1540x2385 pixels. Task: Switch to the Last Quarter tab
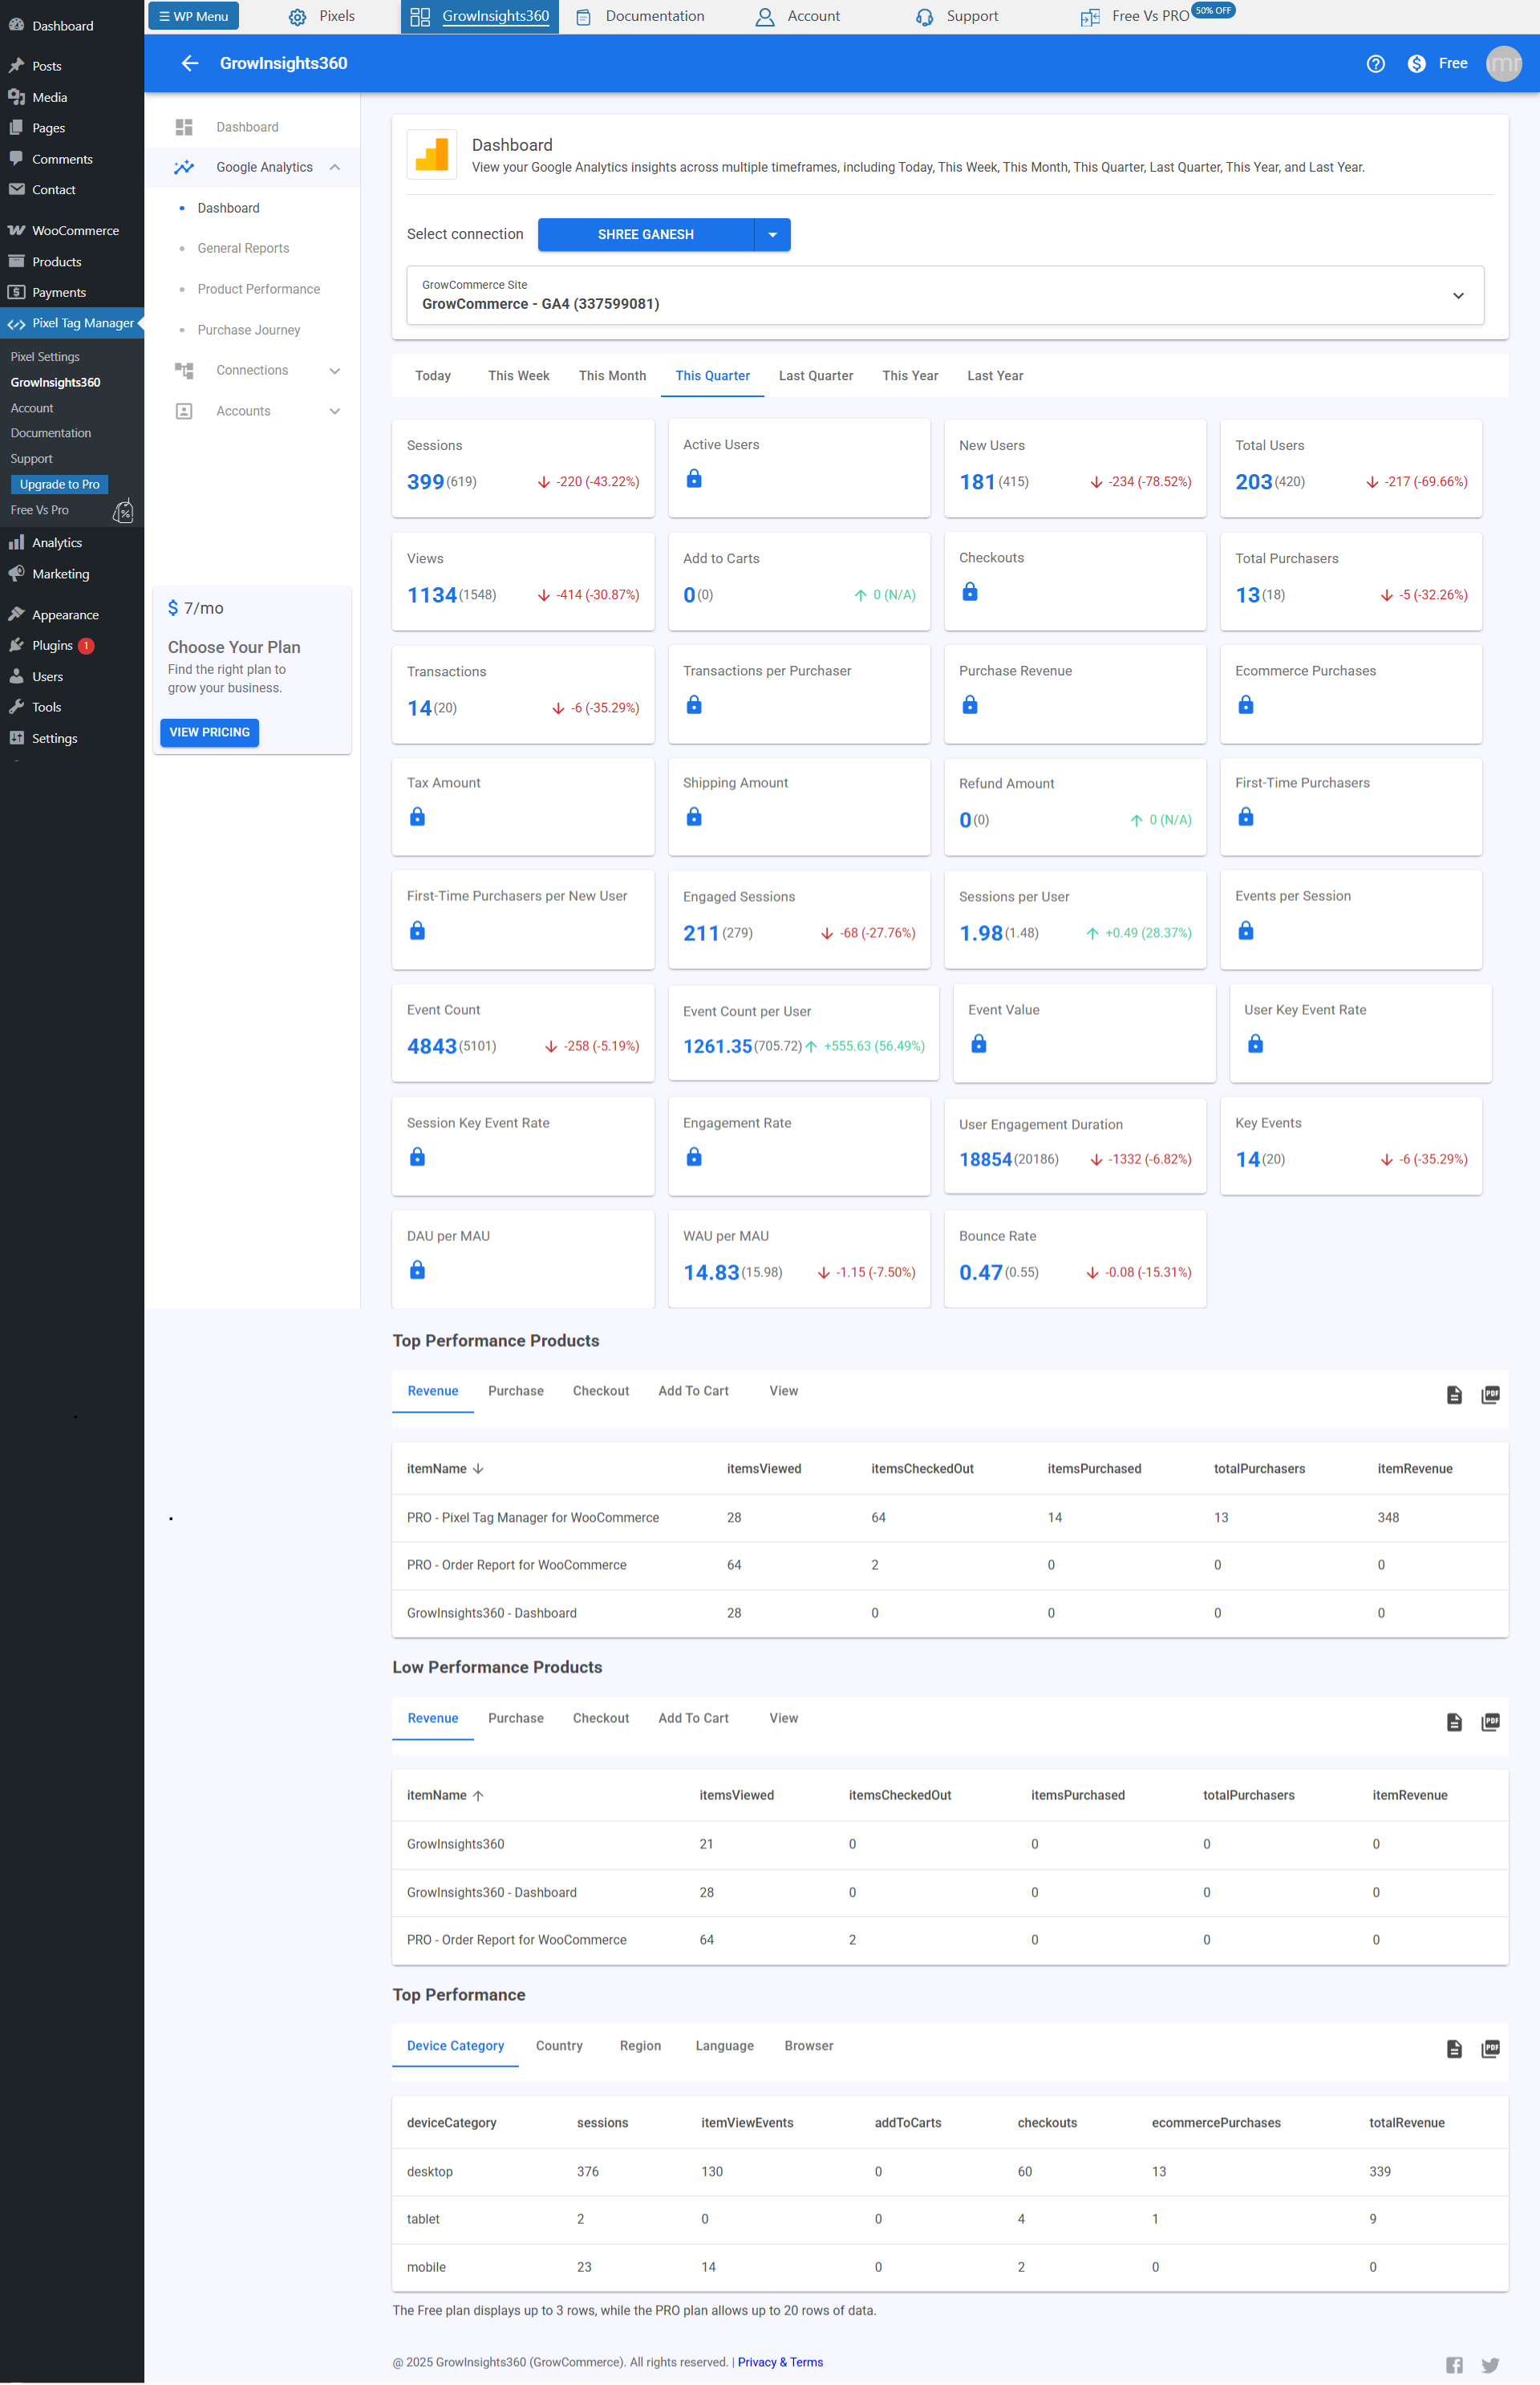815,376
